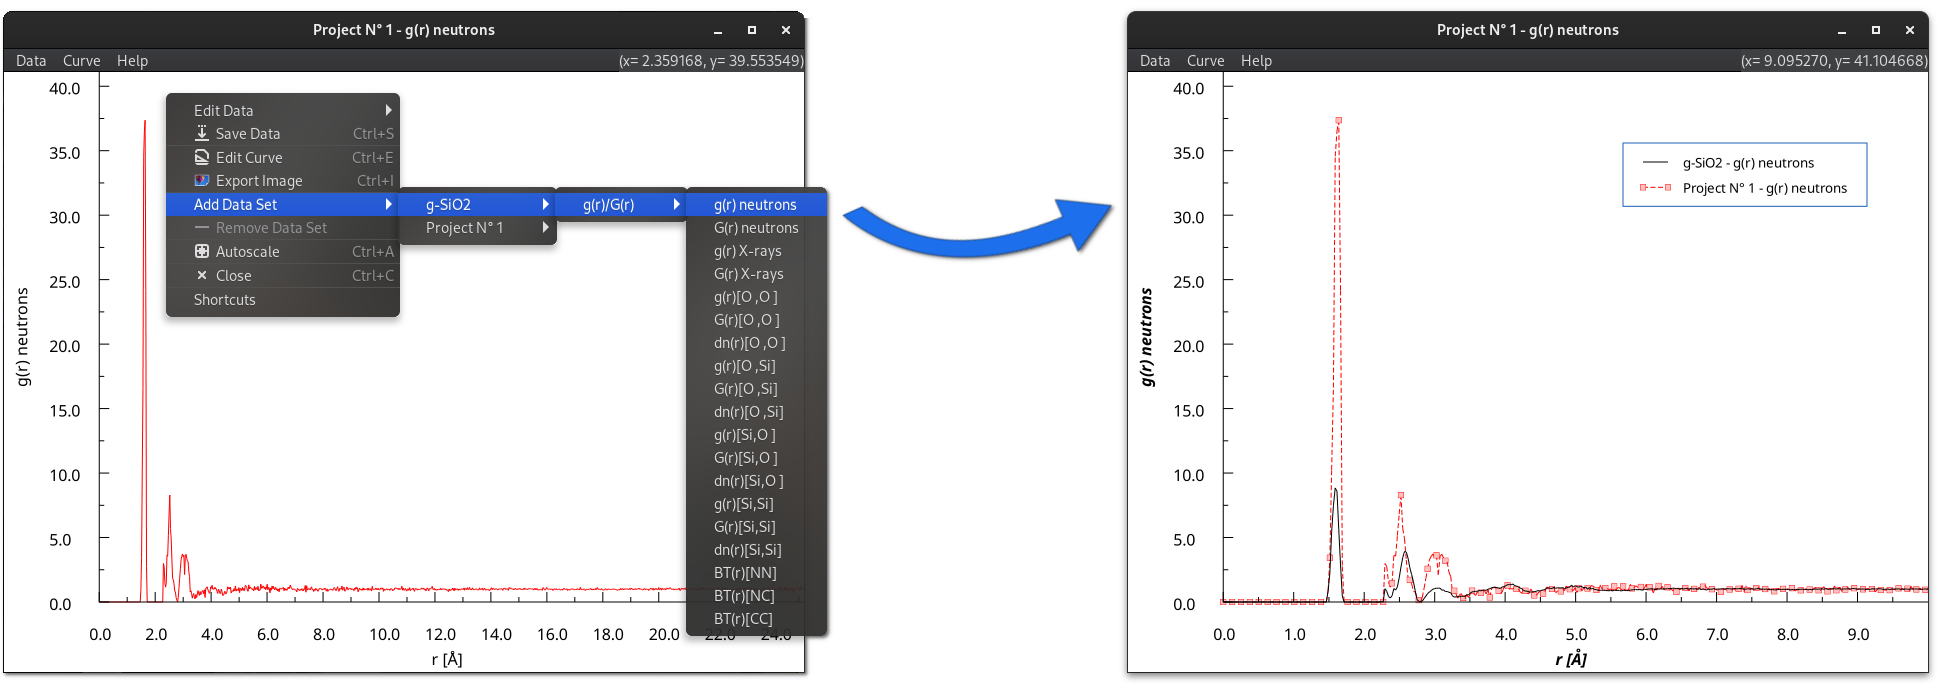Click the Add Data Set menu entry

[236, 204]
